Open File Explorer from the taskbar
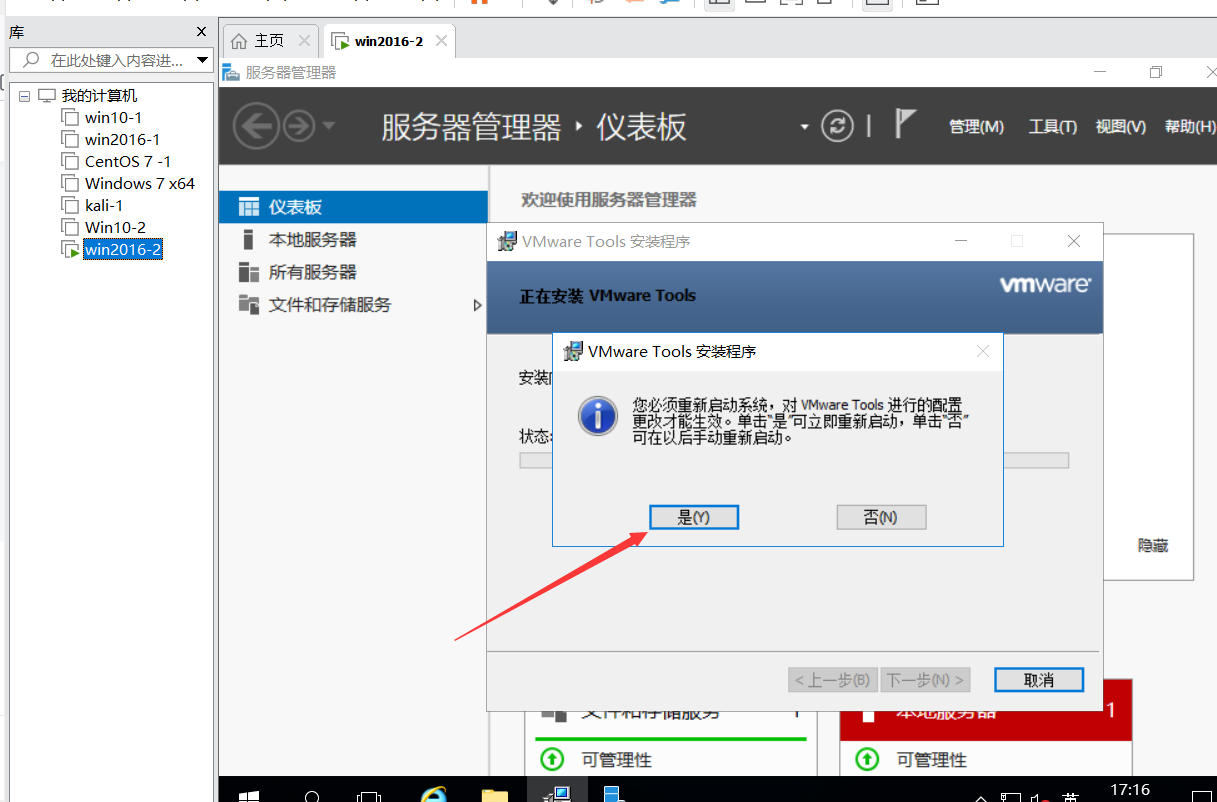Viewport: 1217px width, 802px height. (494, 797)
